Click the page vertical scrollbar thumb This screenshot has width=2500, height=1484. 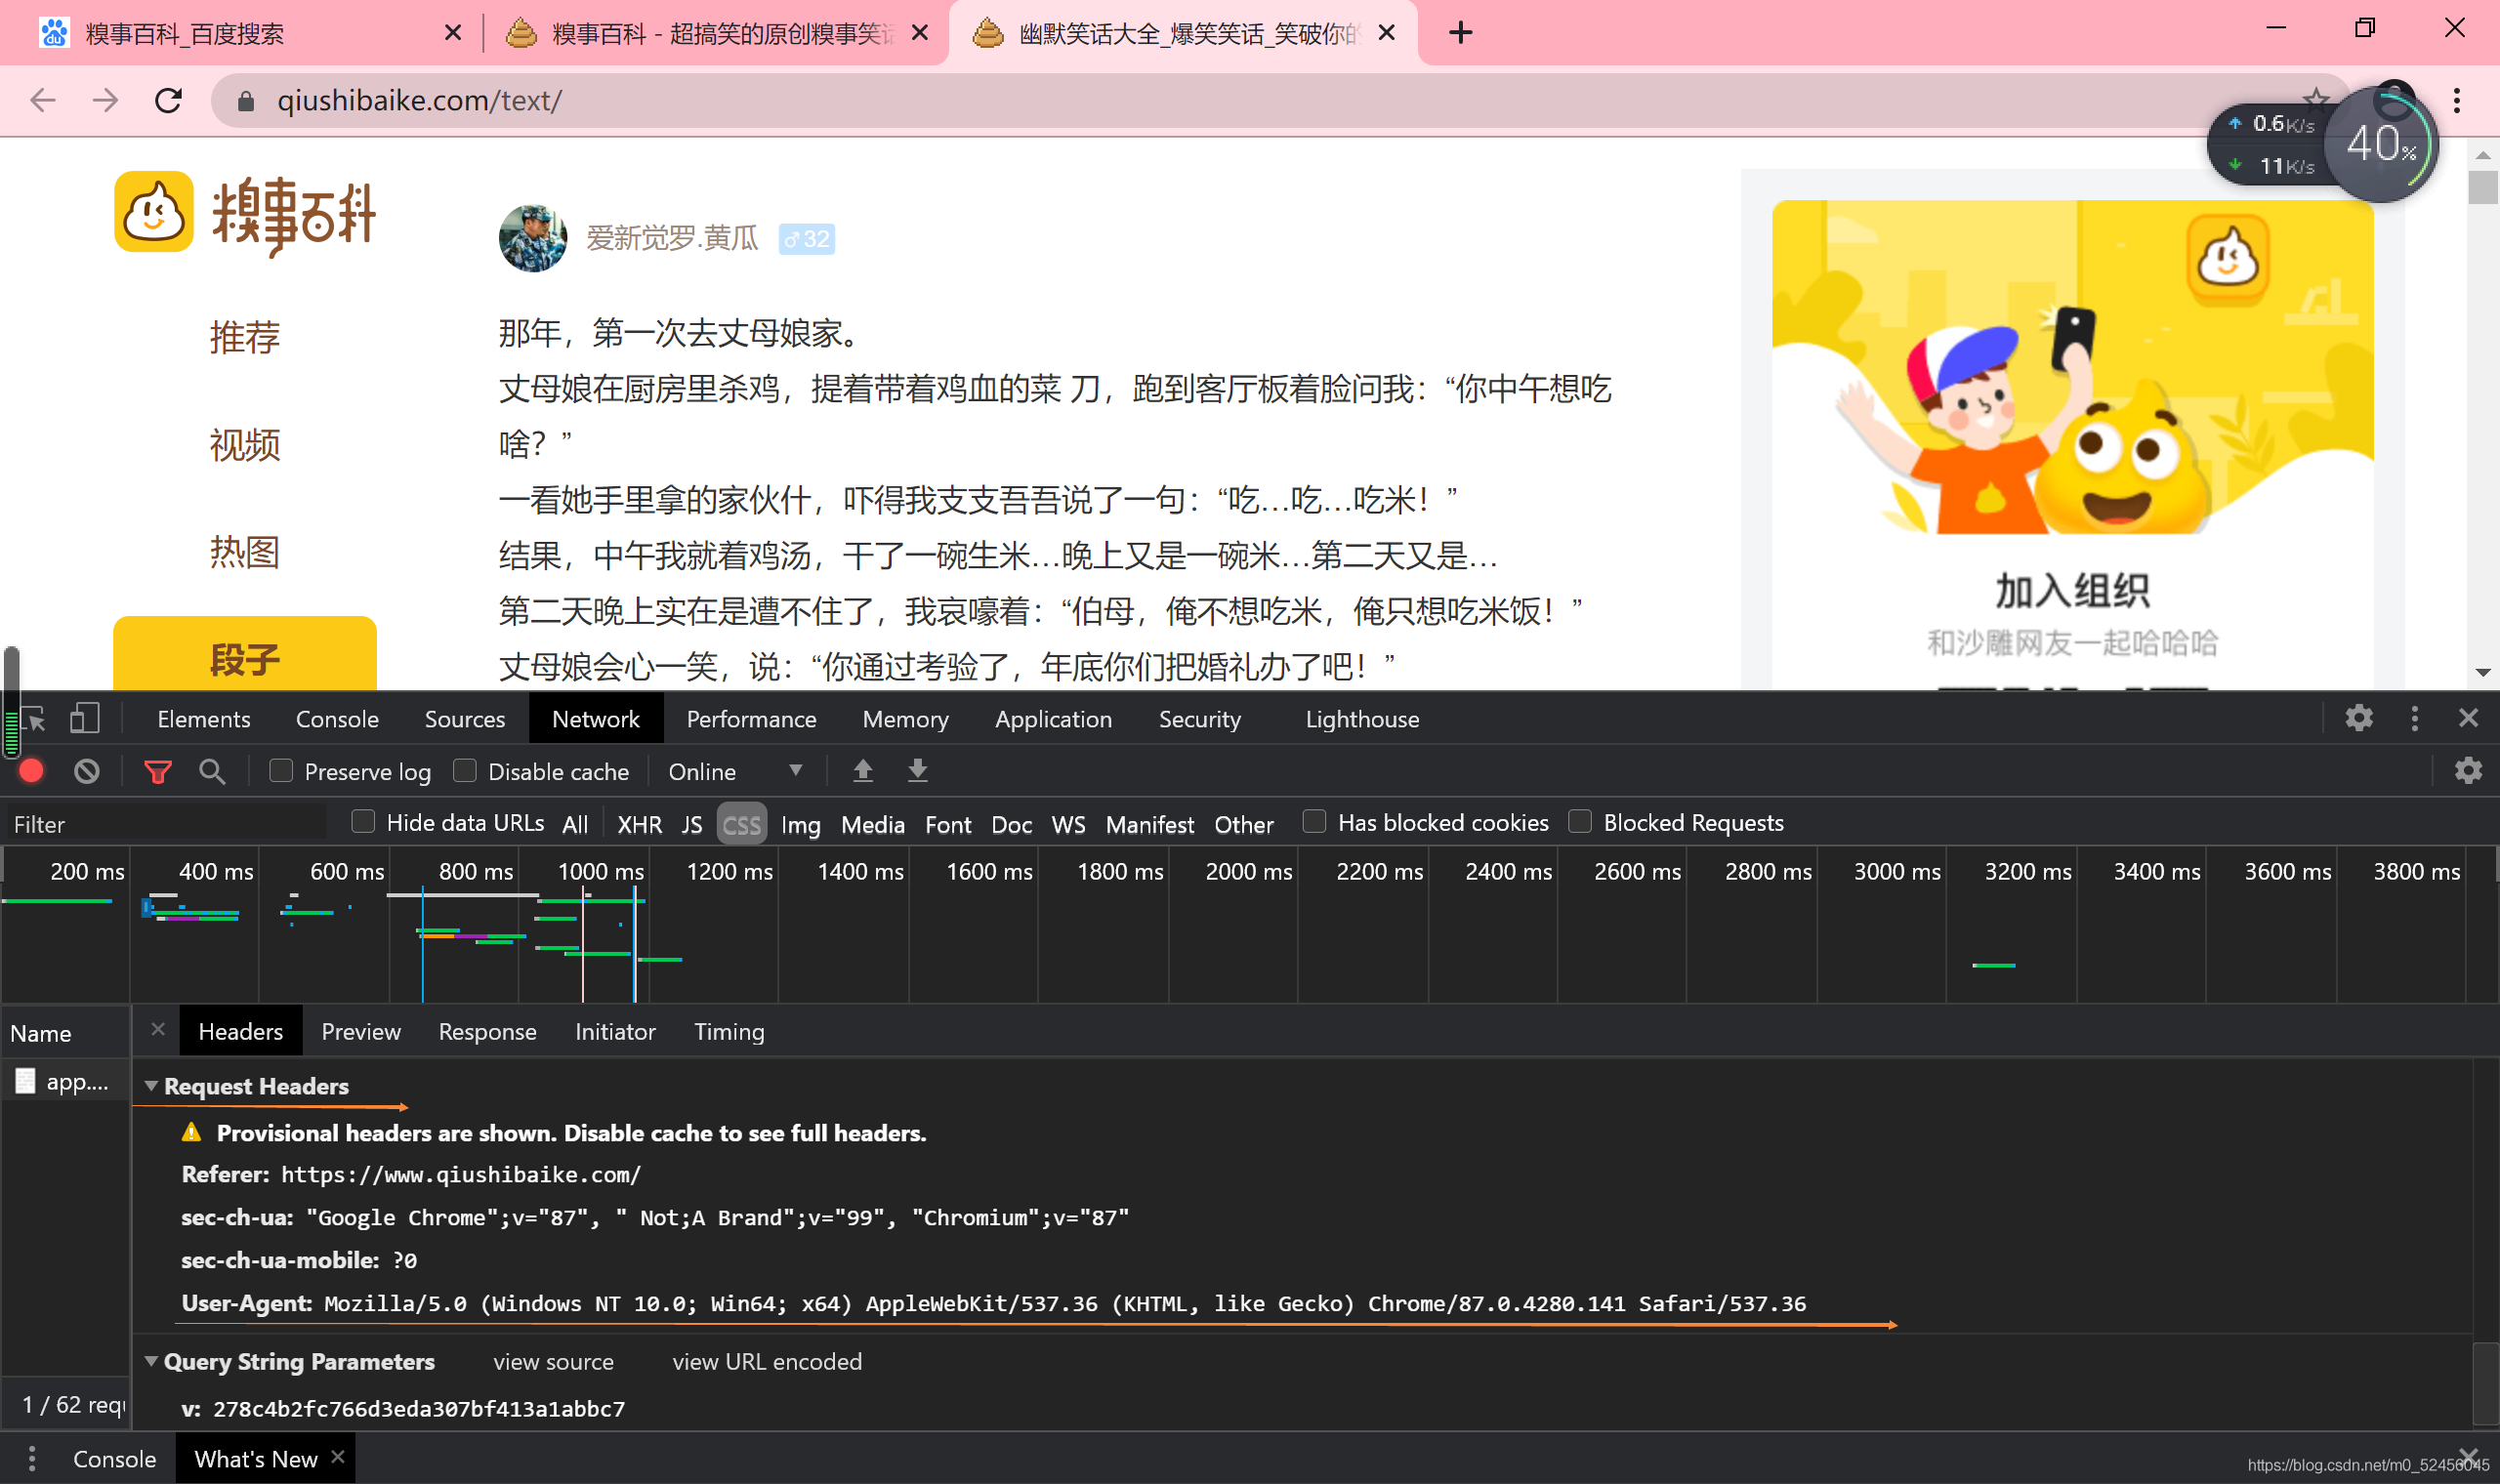[x=2482, y=187]
